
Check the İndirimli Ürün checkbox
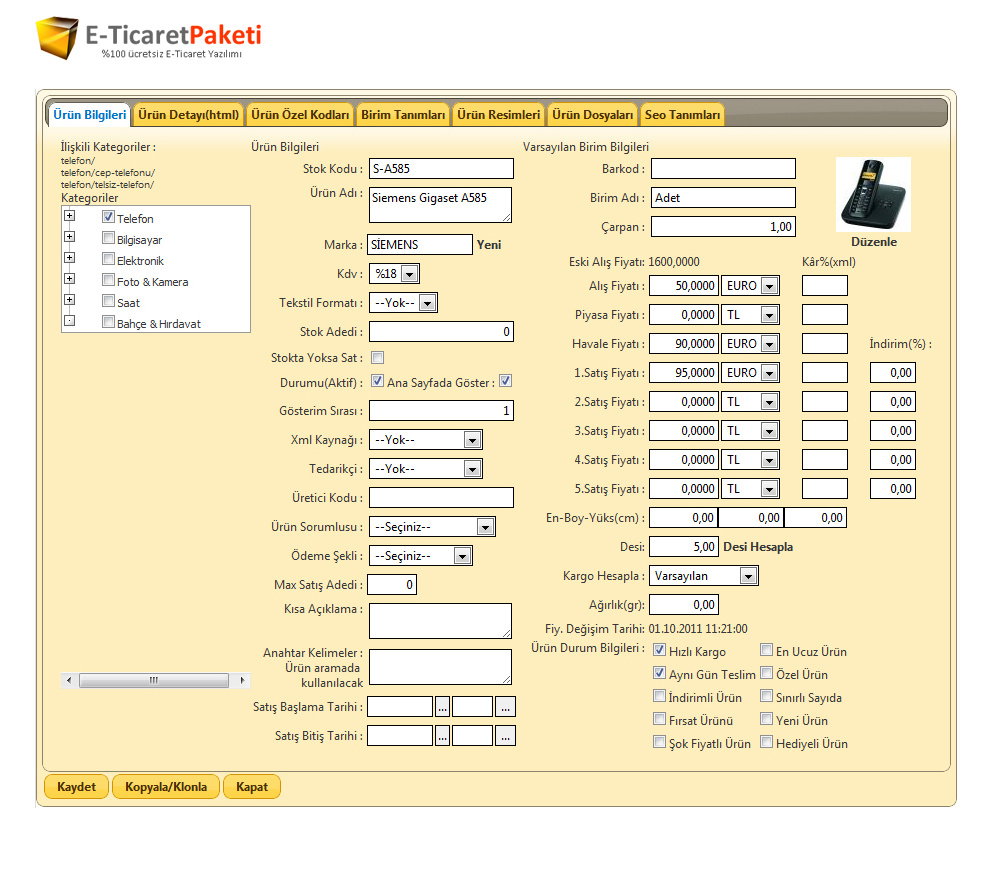click(659, 696)
